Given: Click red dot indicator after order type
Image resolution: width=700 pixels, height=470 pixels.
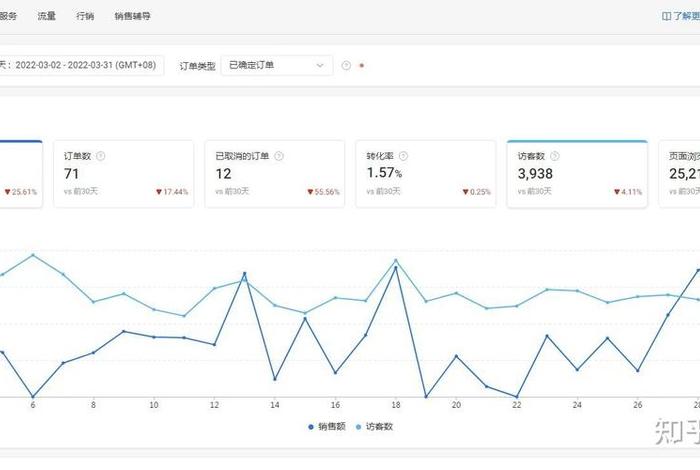Looking at the screenshot, I should point(361,66).
